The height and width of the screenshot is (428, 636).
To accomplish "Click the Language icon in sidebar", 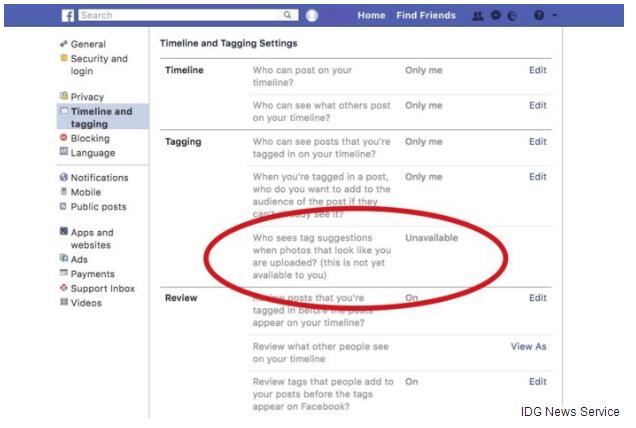I will (64, 151).
